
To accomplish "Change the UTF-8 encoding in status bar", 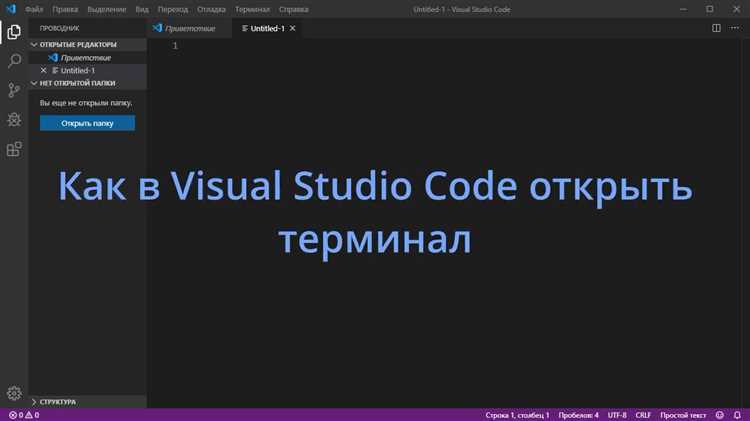I will pos(616,415).
